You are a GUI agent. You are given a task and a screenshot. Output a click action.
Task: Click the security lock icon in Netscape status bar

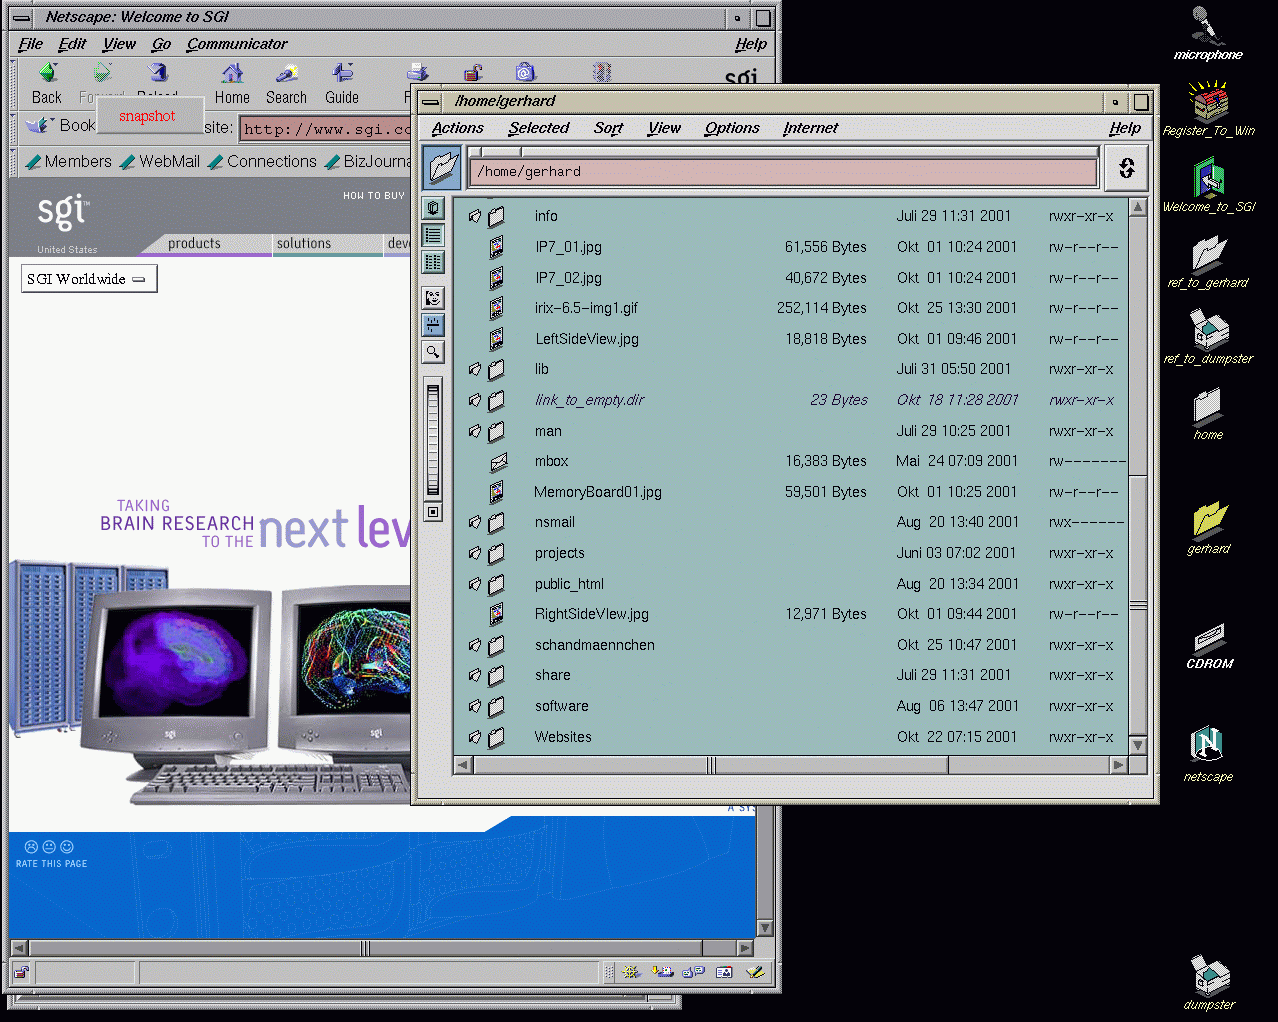click(x=21, y=972)
